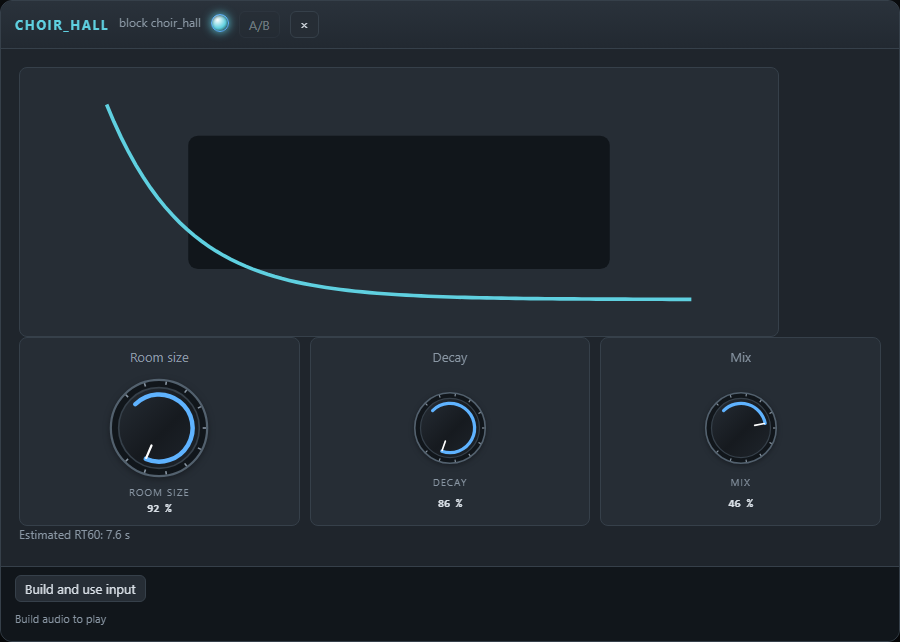Click the 'block choir_hall' label
The height and width of the screenshot is (642, 900).
pyautogui.click(x=160, y=24)
